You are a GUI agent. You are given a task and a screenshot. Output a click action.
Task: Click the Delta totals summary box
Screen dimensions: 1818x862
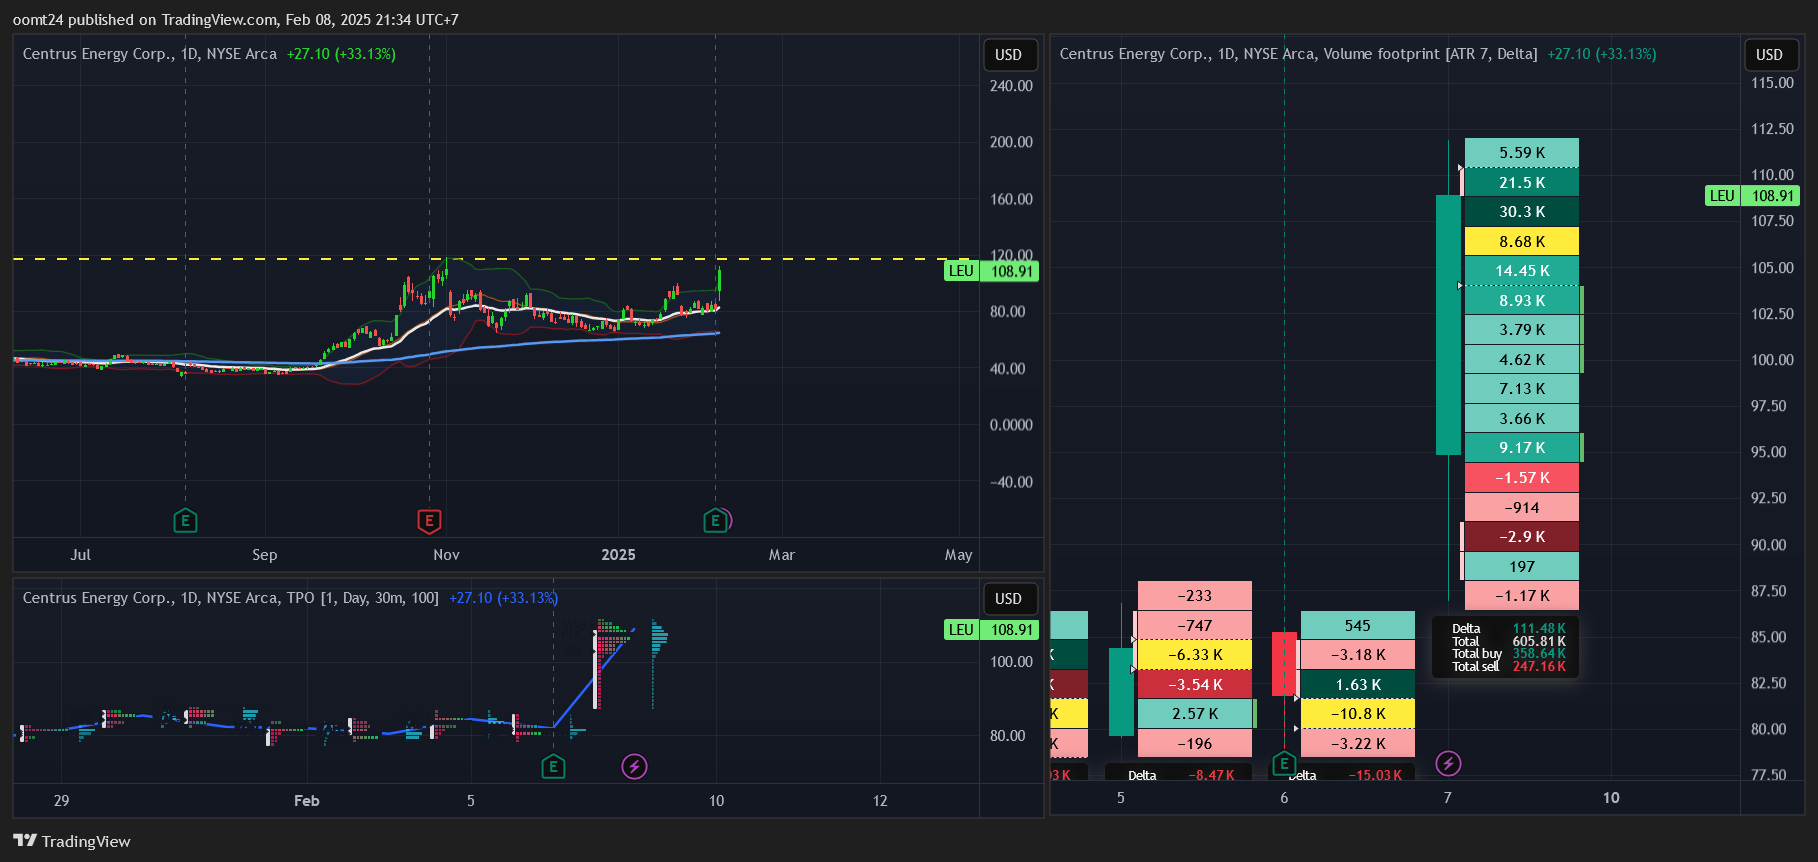1506,647
